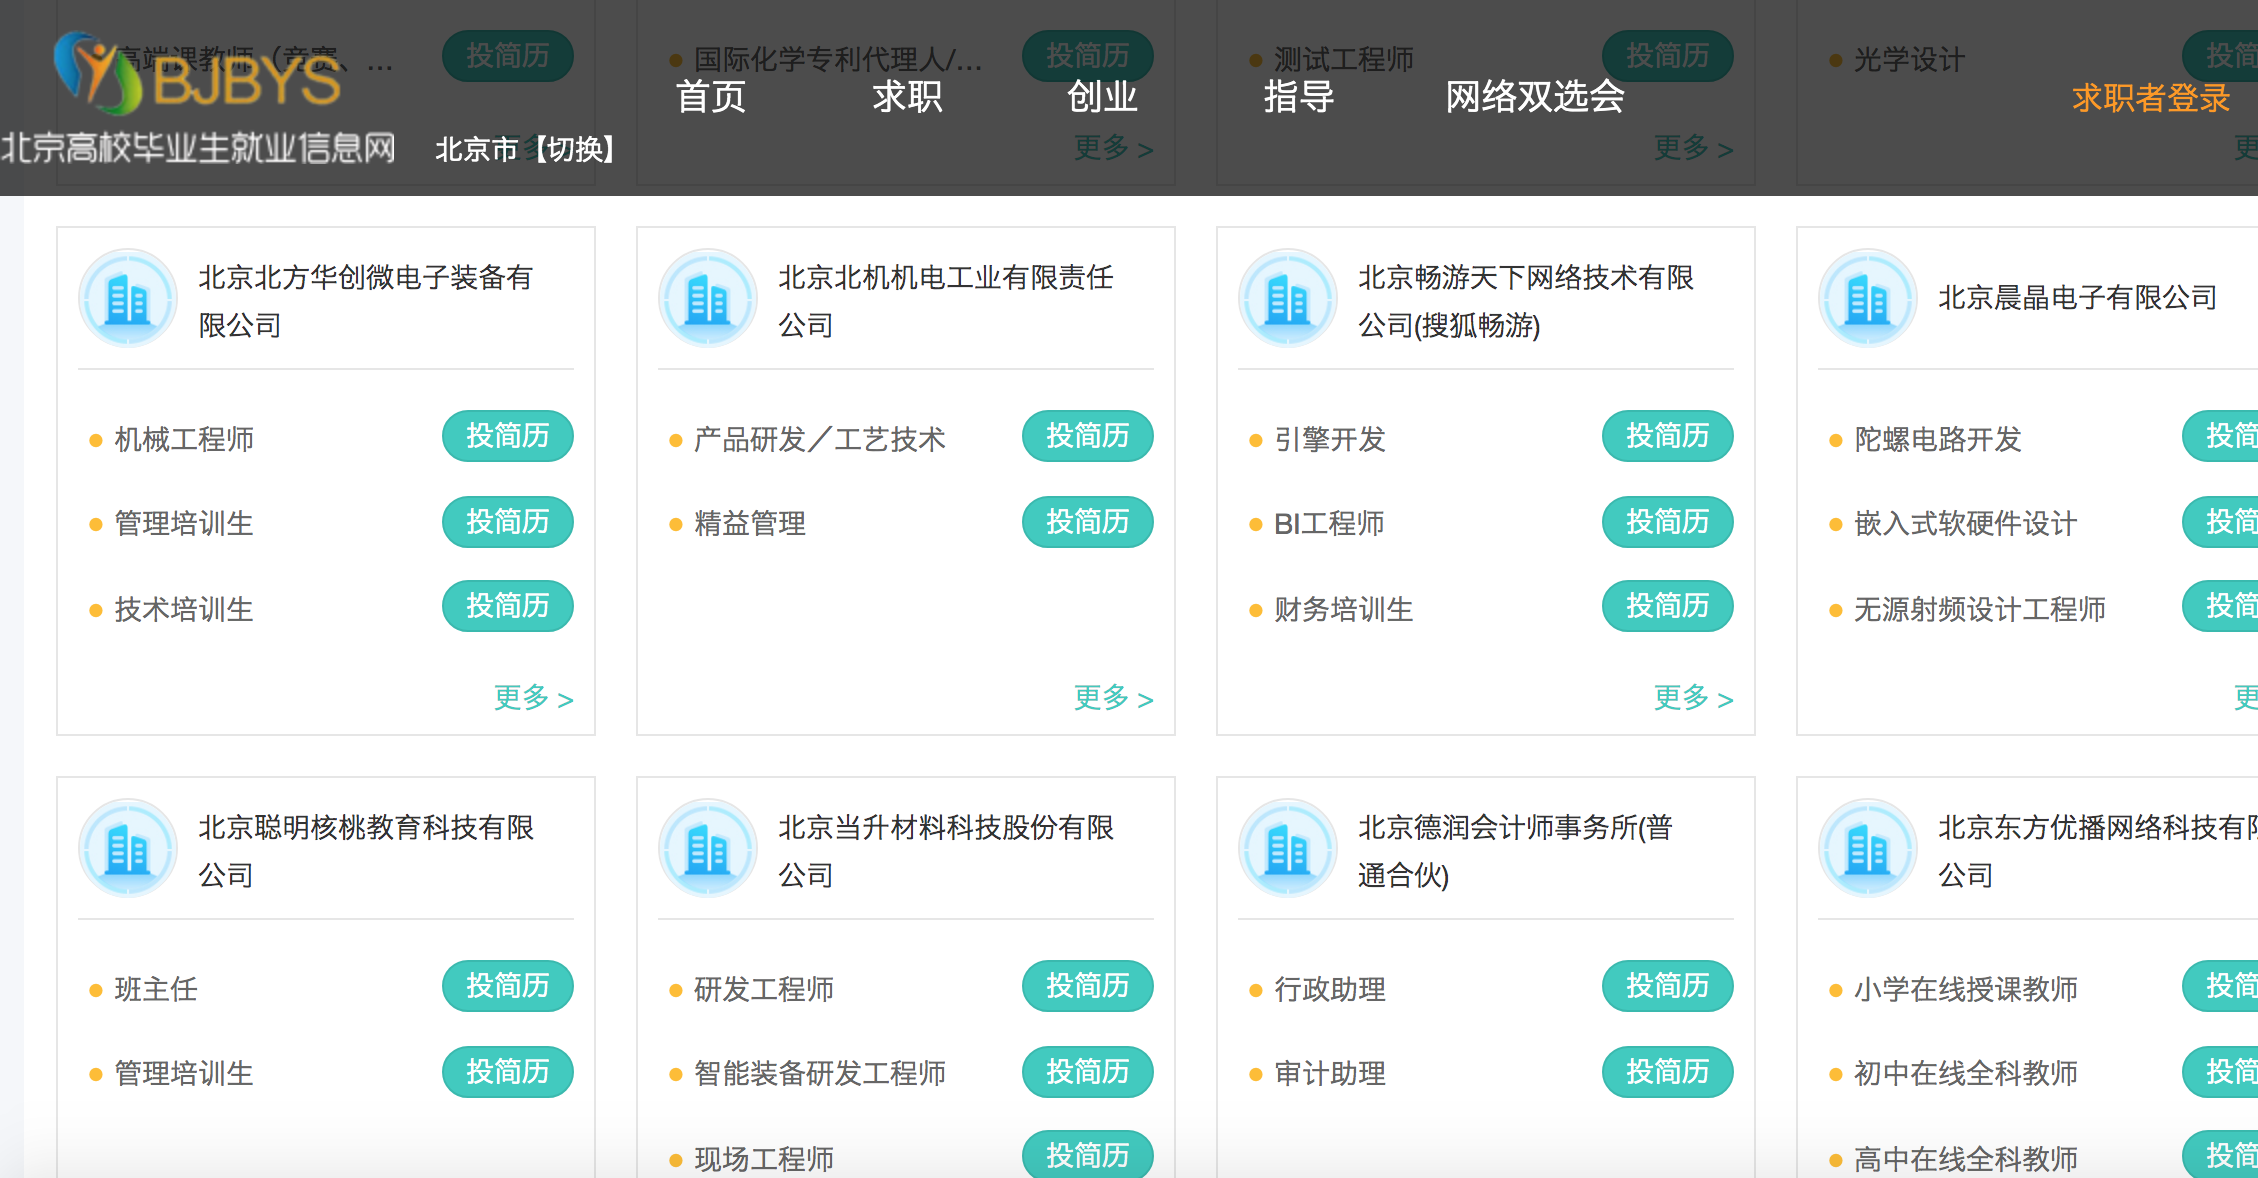Click building icon for 北京德润会计师事务所

[1288, 849]
